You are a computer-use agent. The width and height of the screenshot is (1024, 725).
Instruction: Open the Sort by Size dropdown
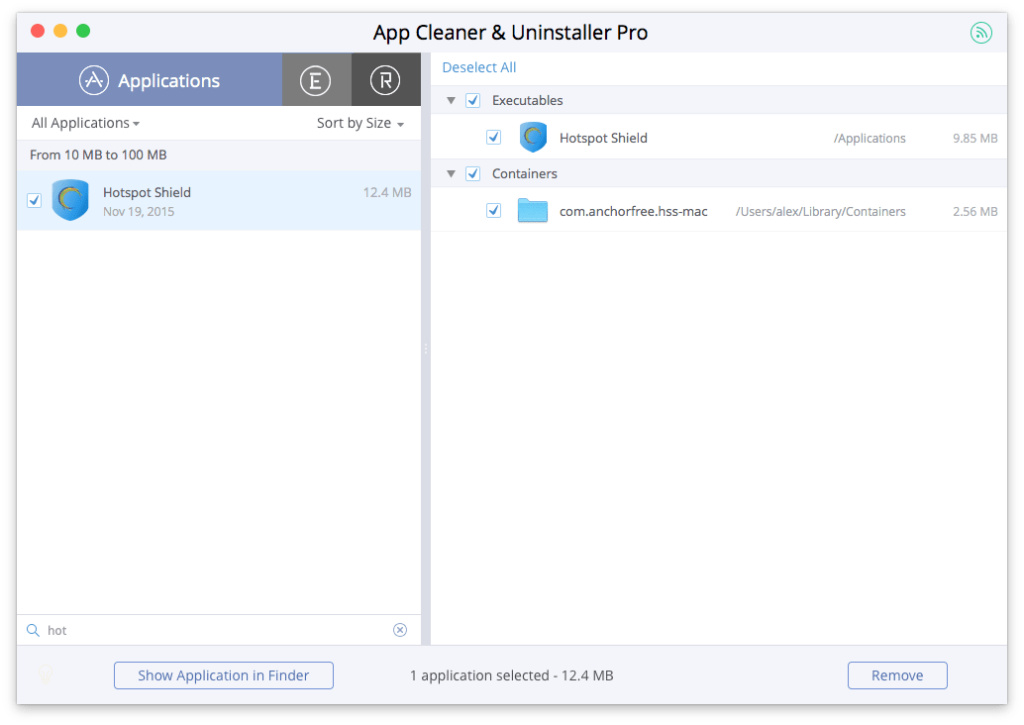360,123
